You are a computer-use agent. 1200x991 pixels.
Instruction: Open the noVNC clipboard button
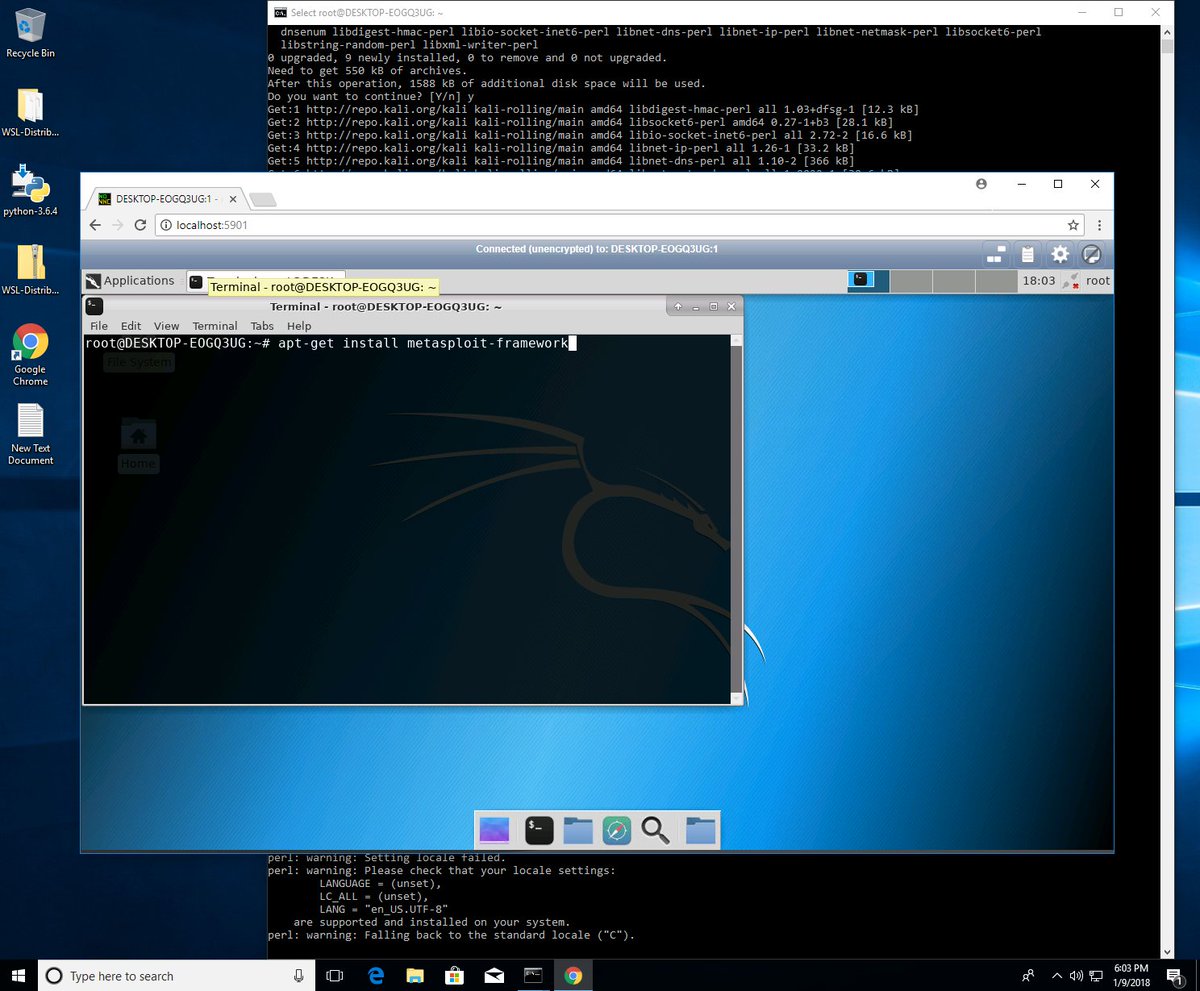[1027, 254]
